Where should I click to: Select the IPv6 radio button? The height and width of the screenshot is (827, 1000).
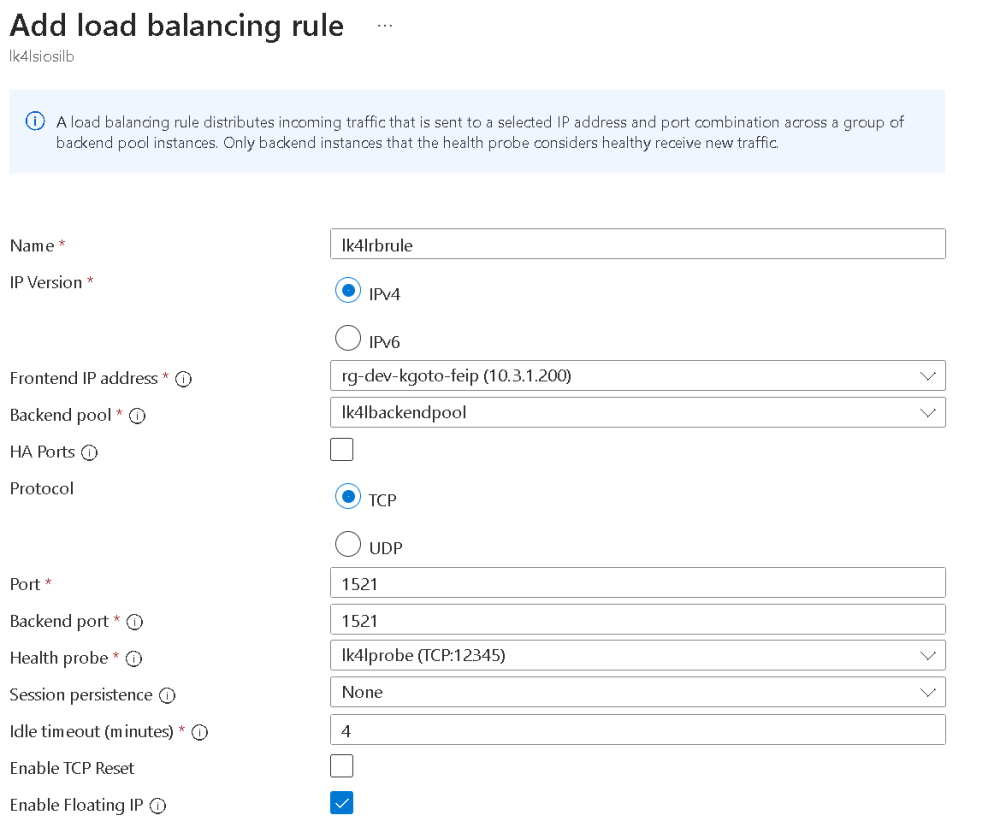pyautogui.click(x=348, y=339)
